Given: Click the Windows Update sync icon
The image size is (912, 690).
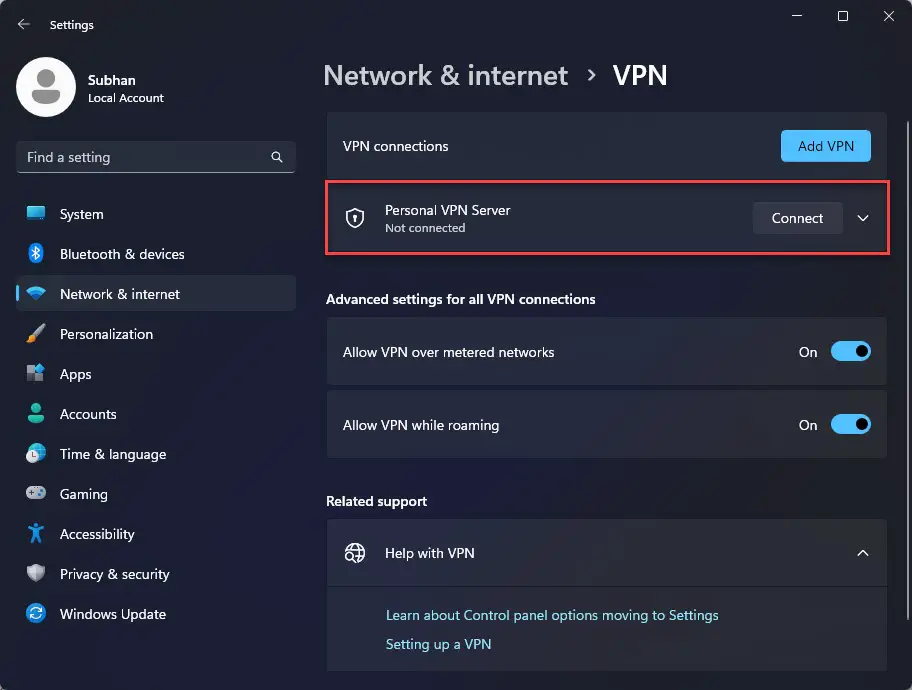Looking at the screenshot, I should click(x=36, y=614).
